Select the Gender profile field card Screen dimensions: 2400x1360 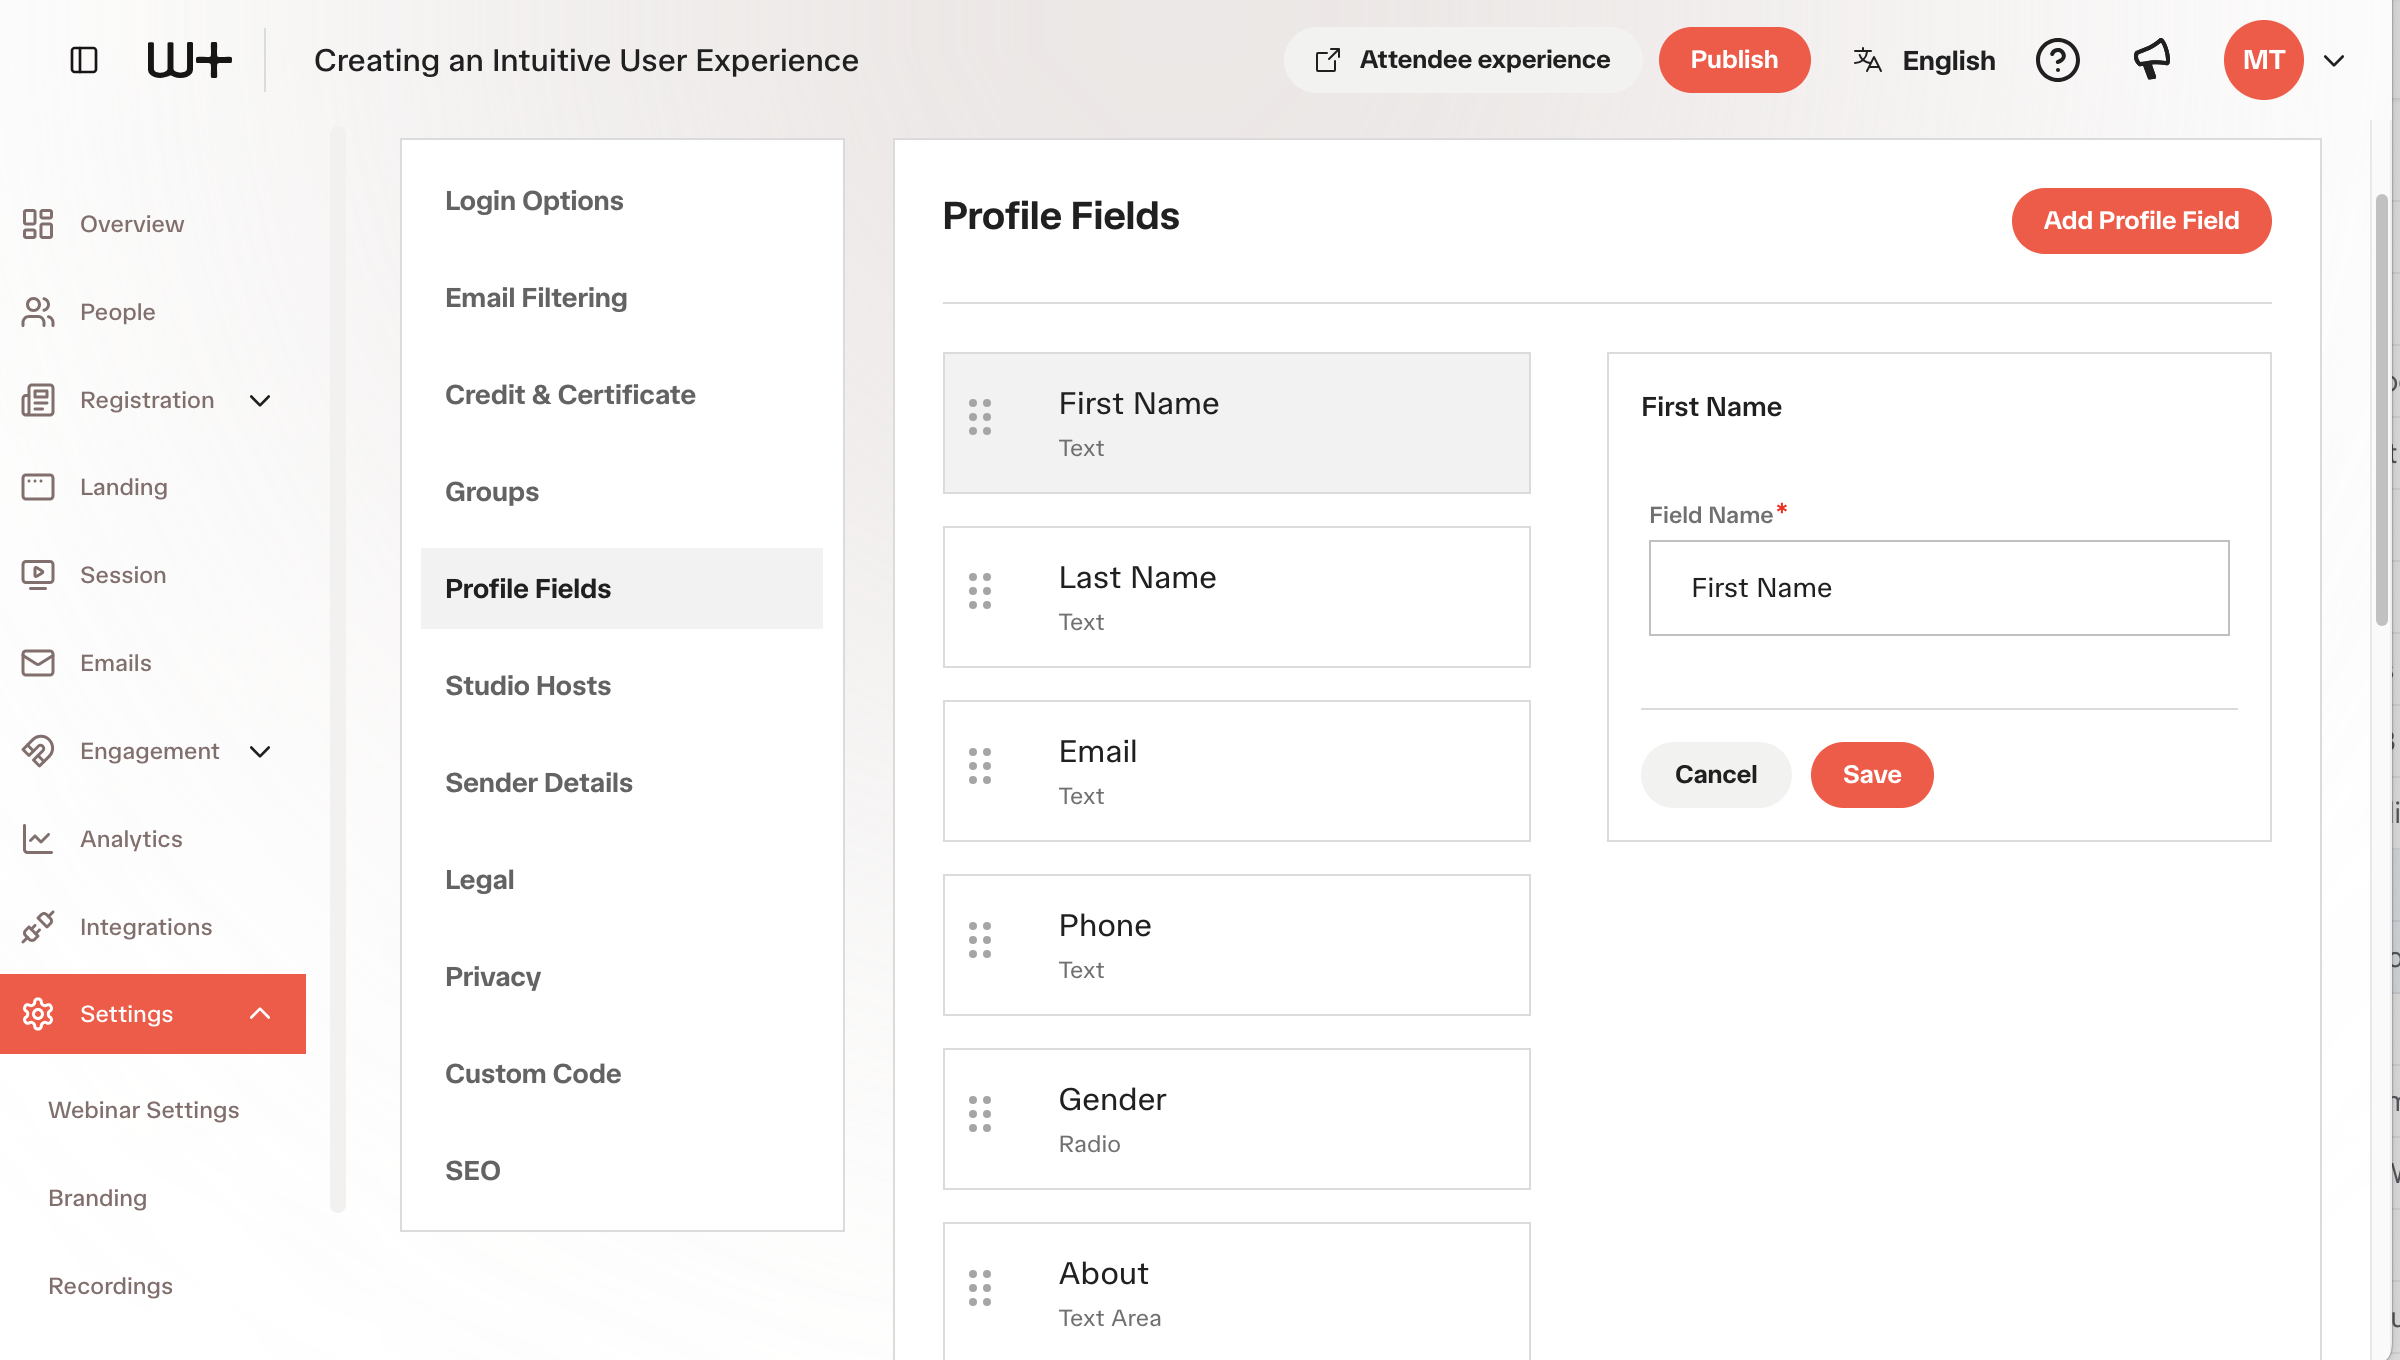1236,1119
